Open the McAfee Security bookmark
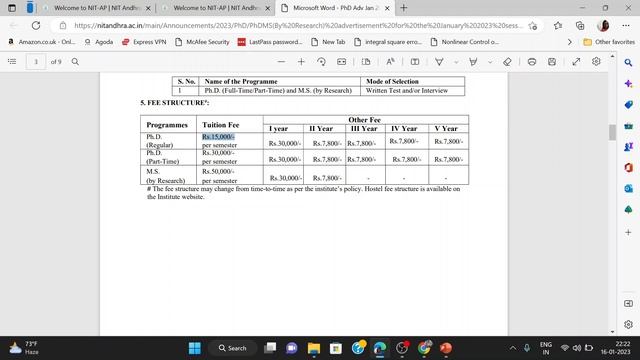This screenshot has width=640, height=360. 202,42
